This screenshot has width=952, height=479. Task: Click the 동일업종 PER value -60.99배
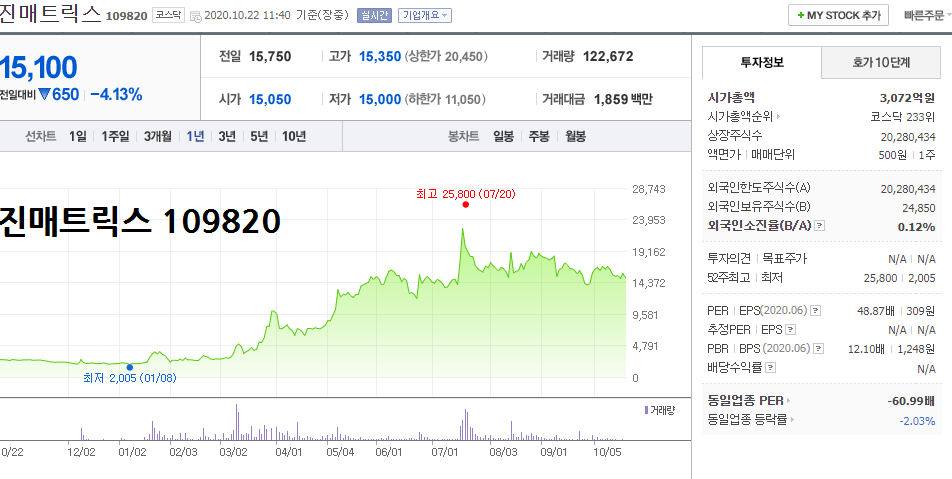coord(911,401)
